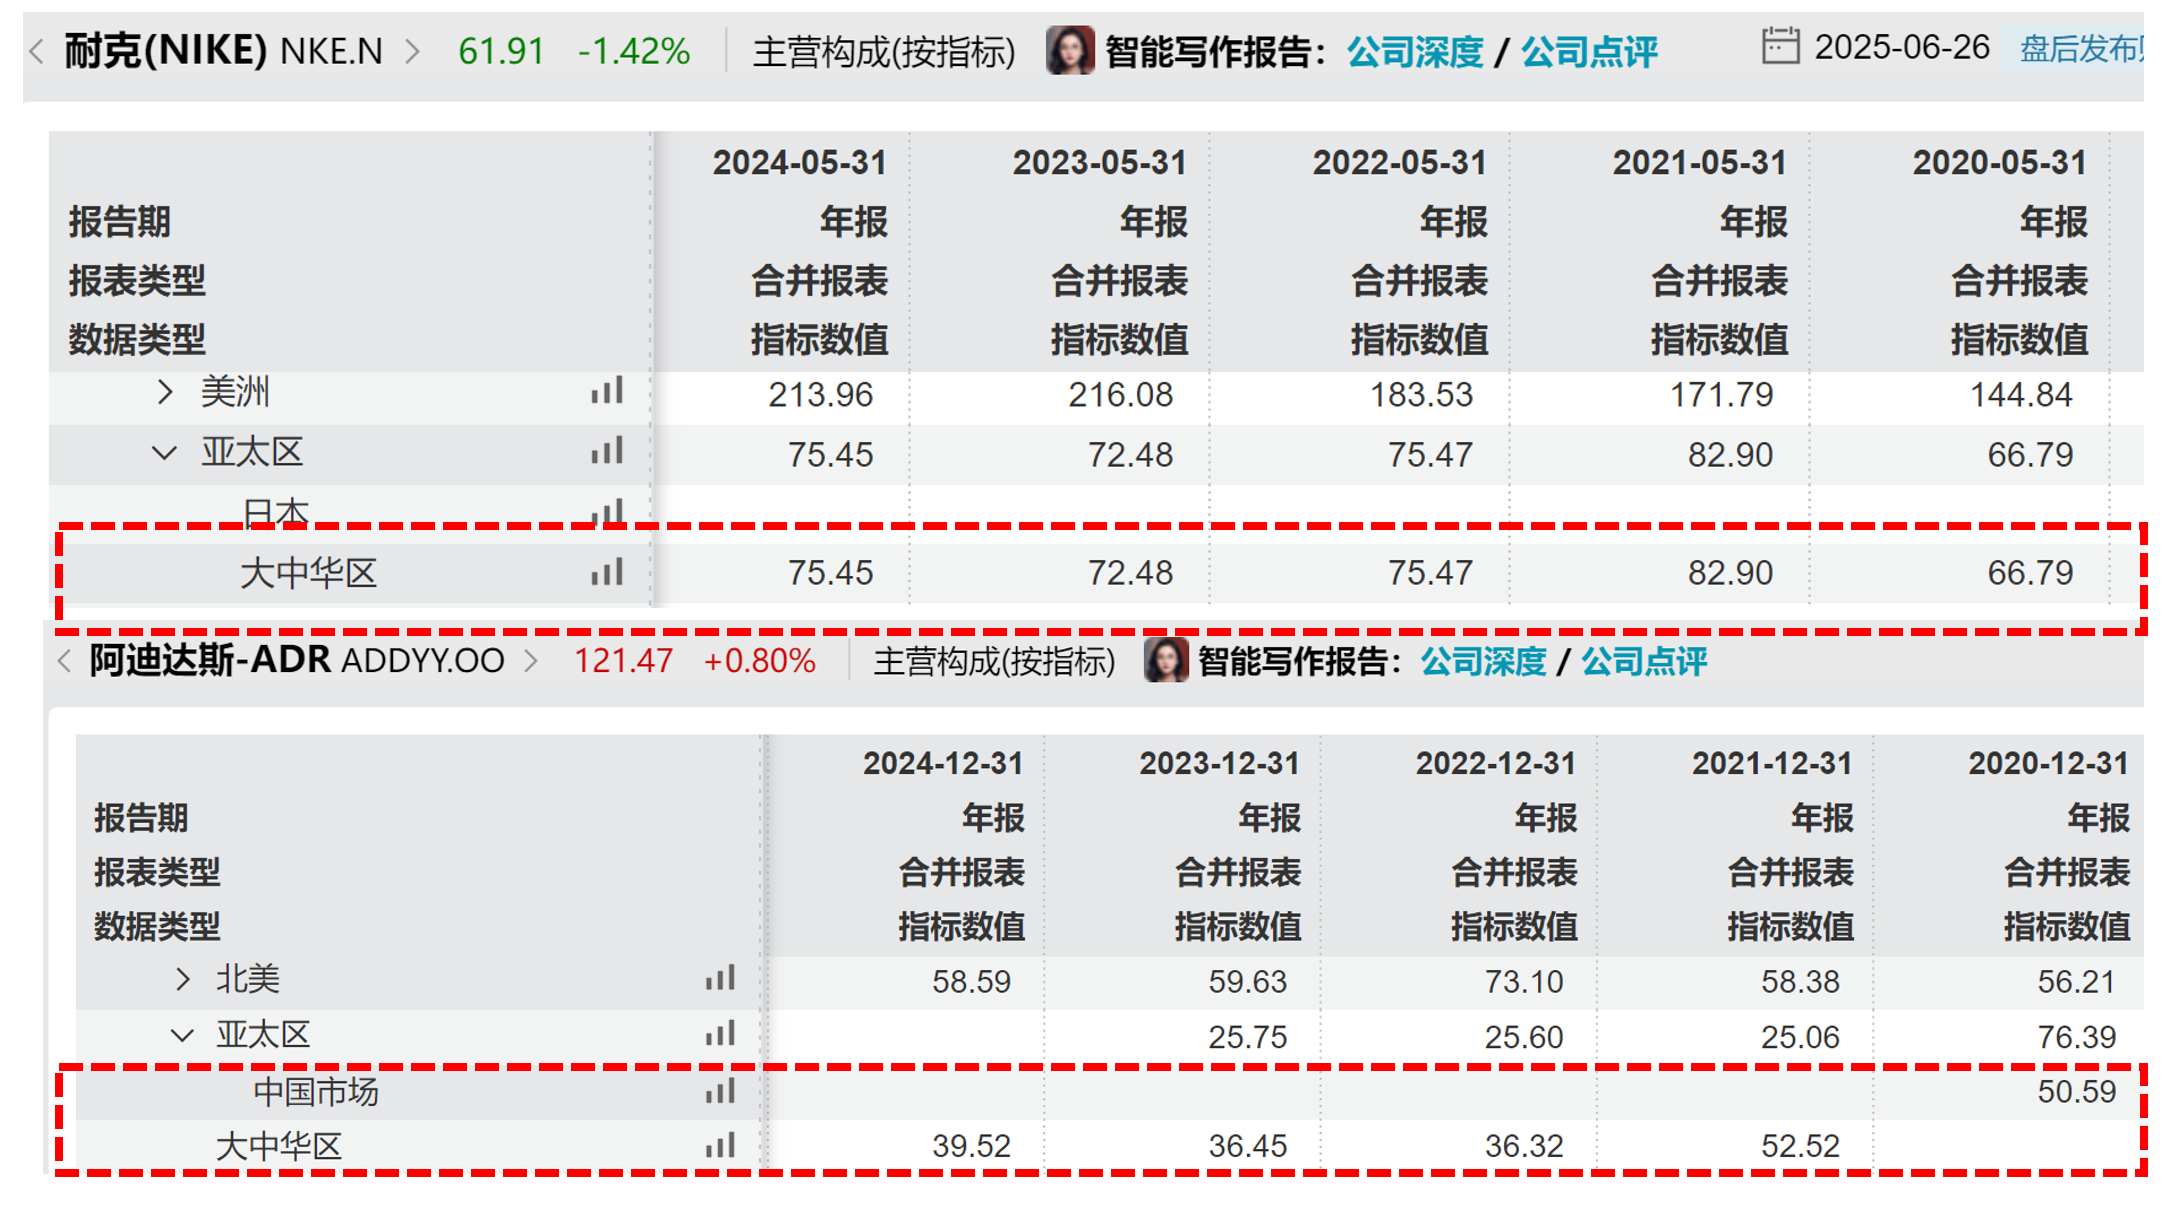Select Adidas column header 2023-12-31

click(x=1219, y=763)
